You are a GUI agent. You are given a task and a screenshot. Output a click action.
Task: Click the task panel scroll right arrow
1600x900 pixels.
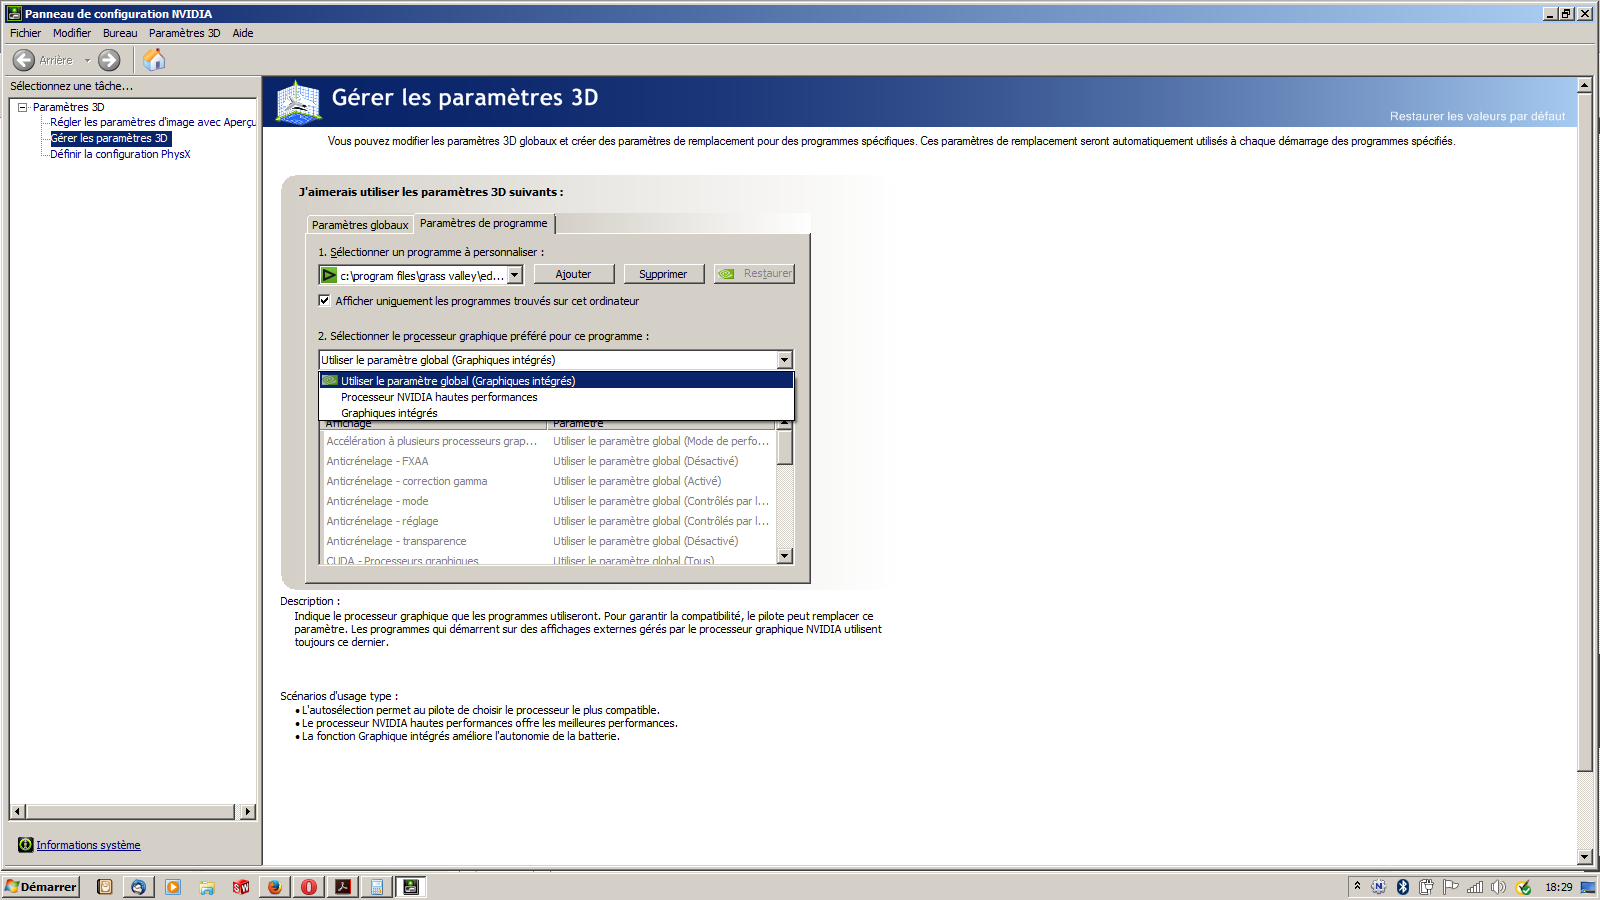click(x=248, y=812)
